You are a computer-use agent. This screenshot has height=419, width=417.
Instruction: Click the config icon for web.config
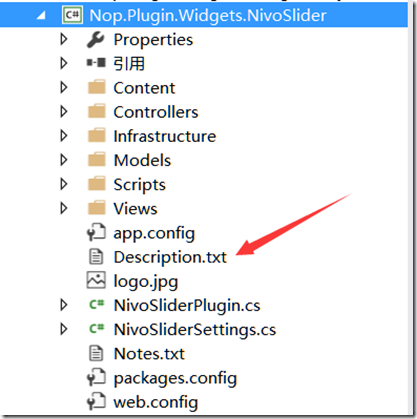(96, 401)
